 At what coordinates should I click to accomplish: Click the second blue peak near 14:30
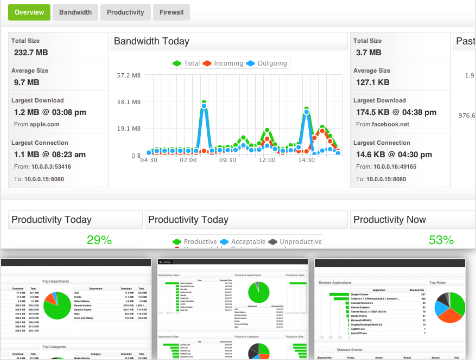coord(306,112)
